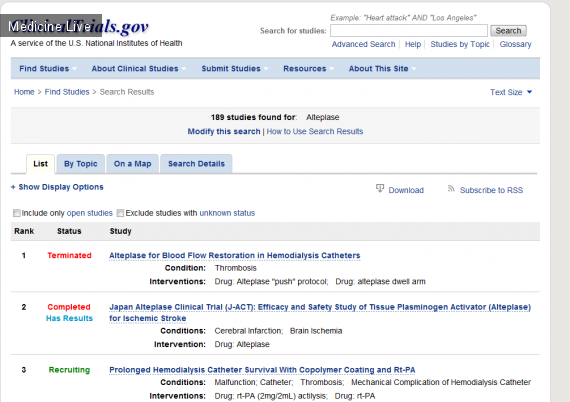Switch to the On a Map tab

click(132, 164)
